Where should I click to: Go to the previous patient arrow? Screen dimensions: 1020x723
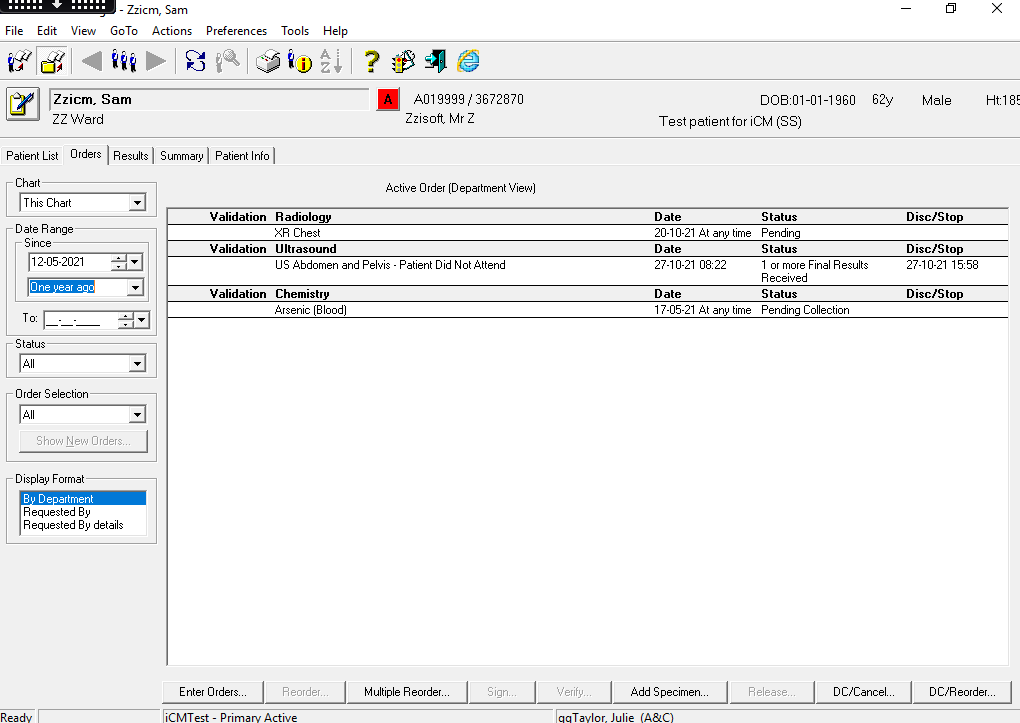92,61
